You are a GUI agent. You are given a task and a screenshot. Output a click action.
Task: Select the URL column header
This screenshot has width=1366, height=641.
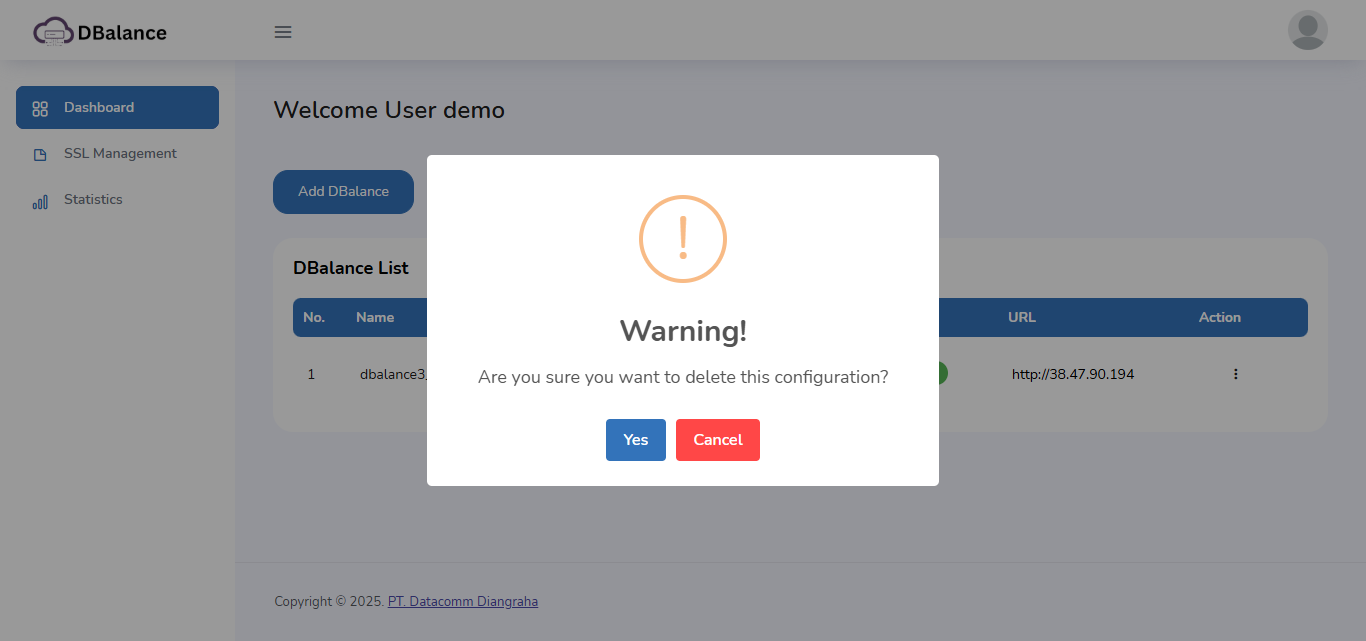pos(1022,317)
